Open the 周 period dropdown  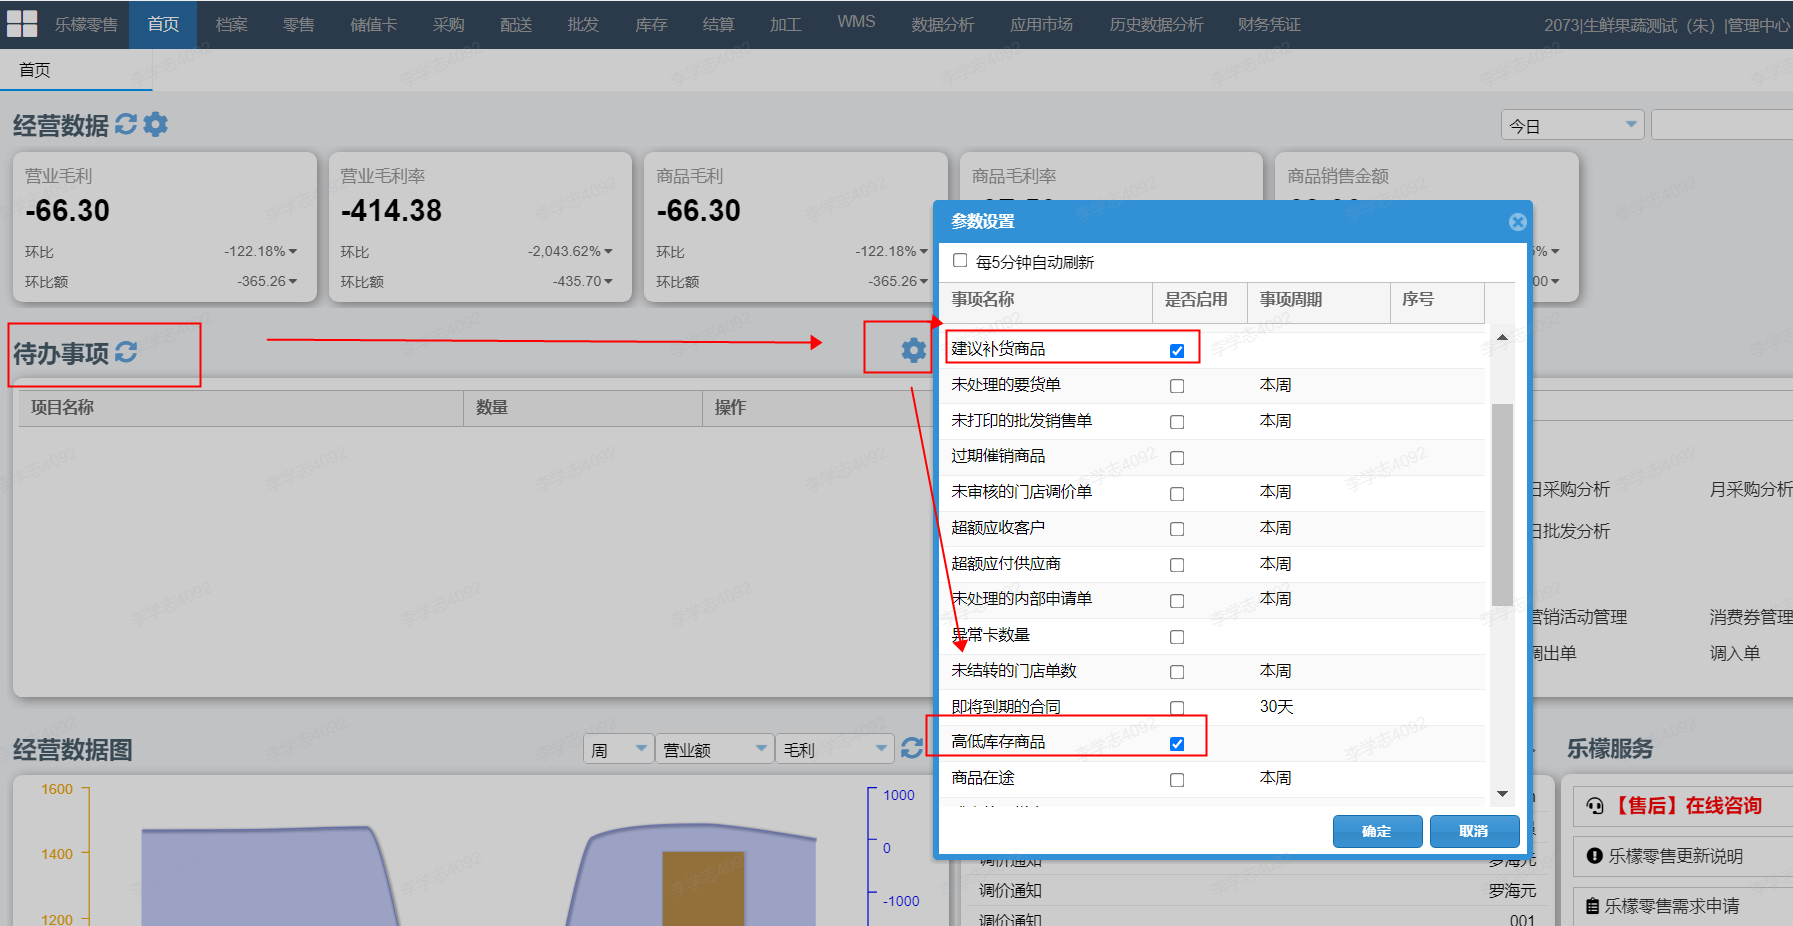click(619, 748)
